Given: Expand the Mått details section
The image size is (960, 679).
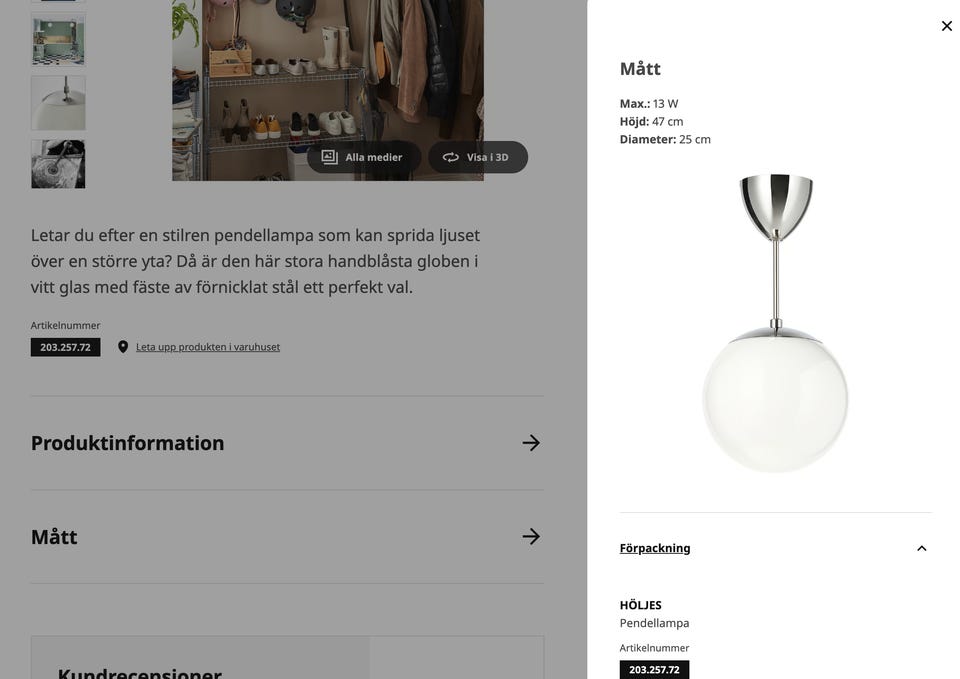Looking at the screenshot, I should coord(54,535).
